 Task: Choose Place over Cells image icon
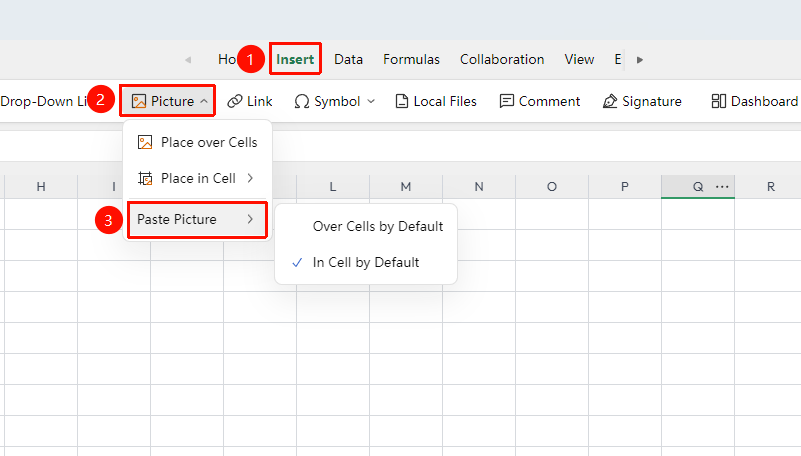point(145,142)
